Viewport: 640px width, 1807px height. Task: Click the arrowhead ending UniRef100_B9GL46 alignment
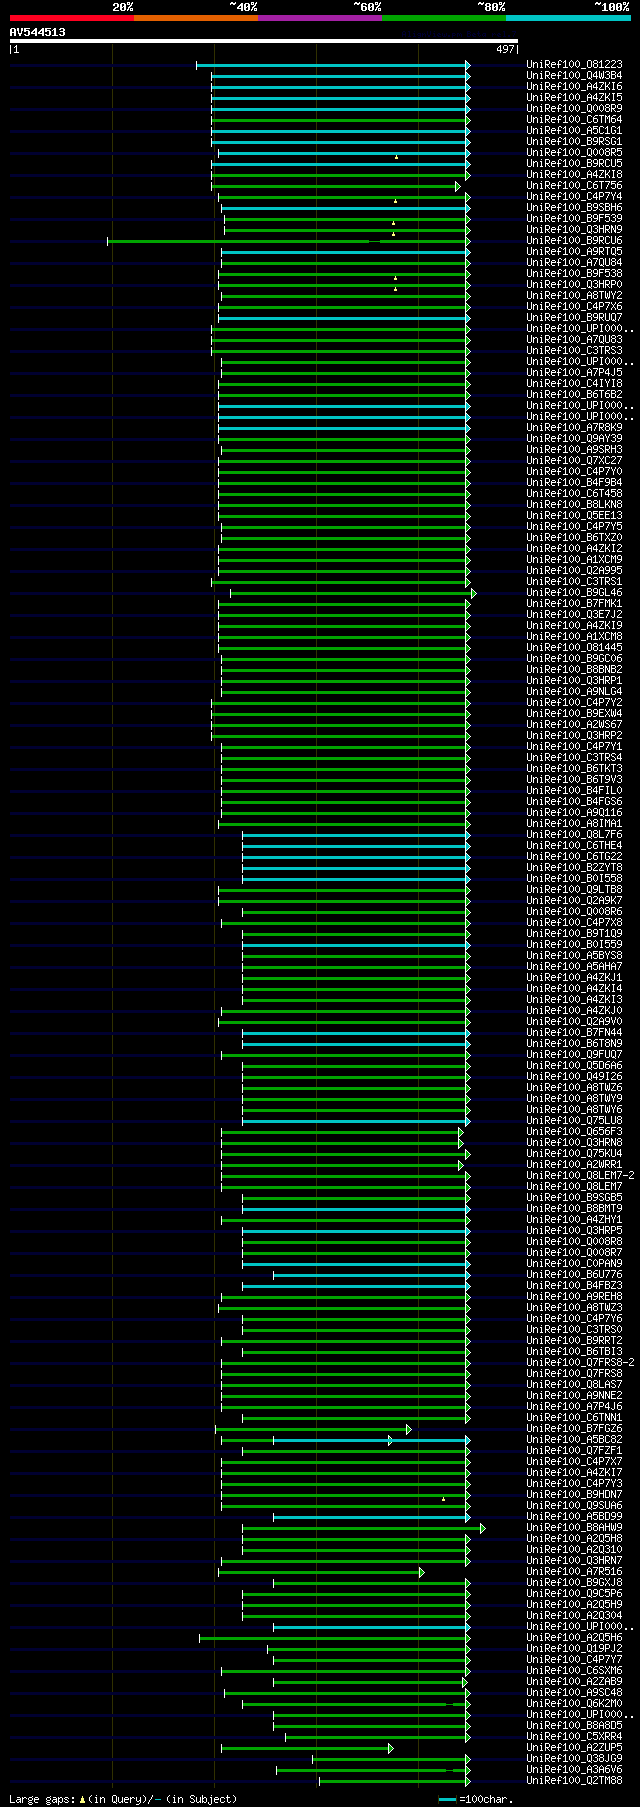coord(474,593)
